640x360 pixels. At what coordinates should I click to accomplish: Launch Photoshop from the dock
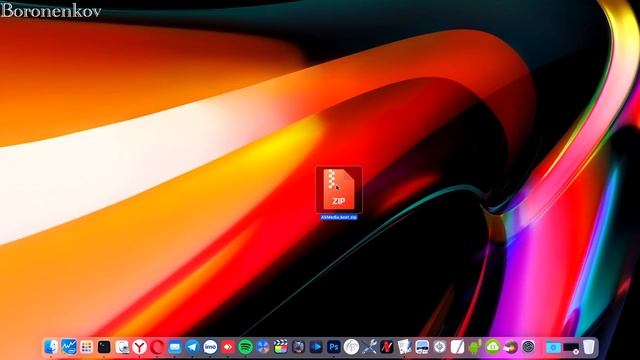coord(333,347)
